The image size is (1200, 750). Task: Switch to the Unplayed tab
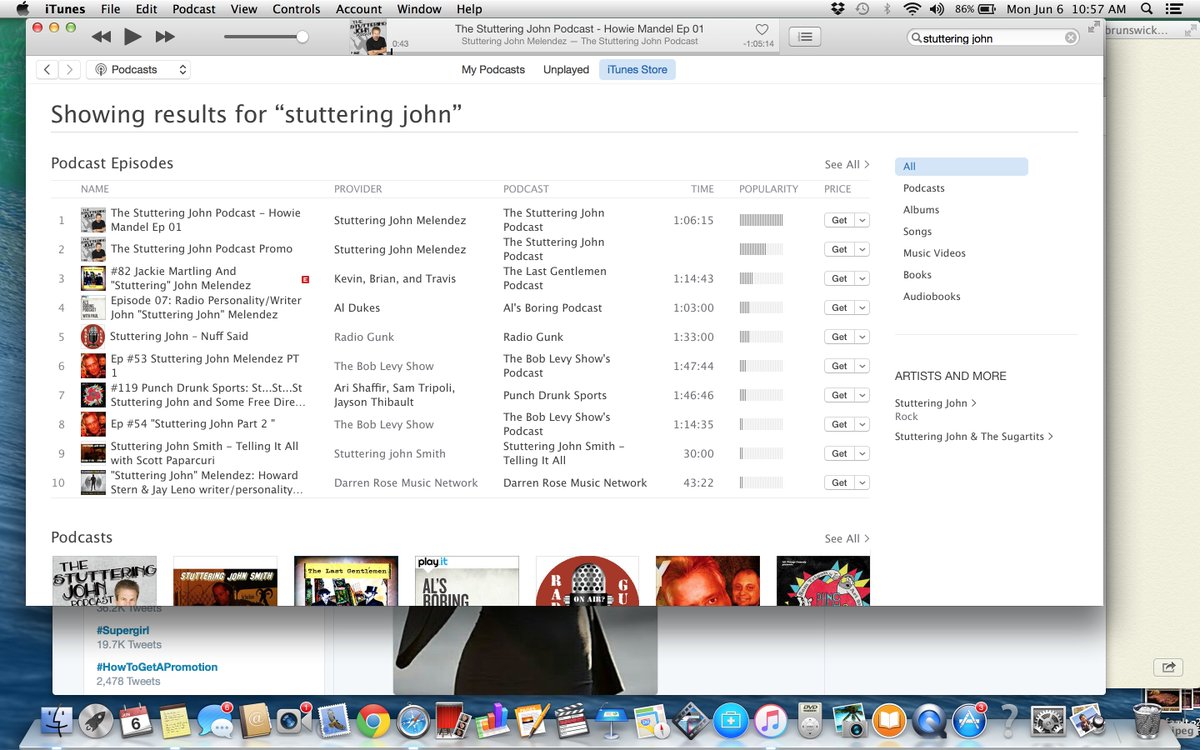[566, 70]
